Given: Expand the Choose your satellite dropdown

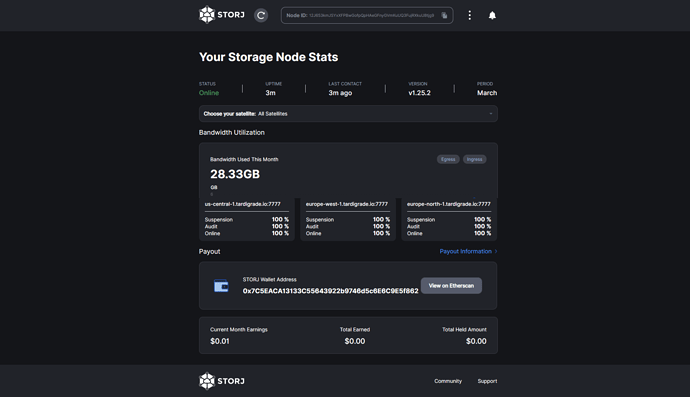Looking at the screenshot, I should (x=348, y=114).
